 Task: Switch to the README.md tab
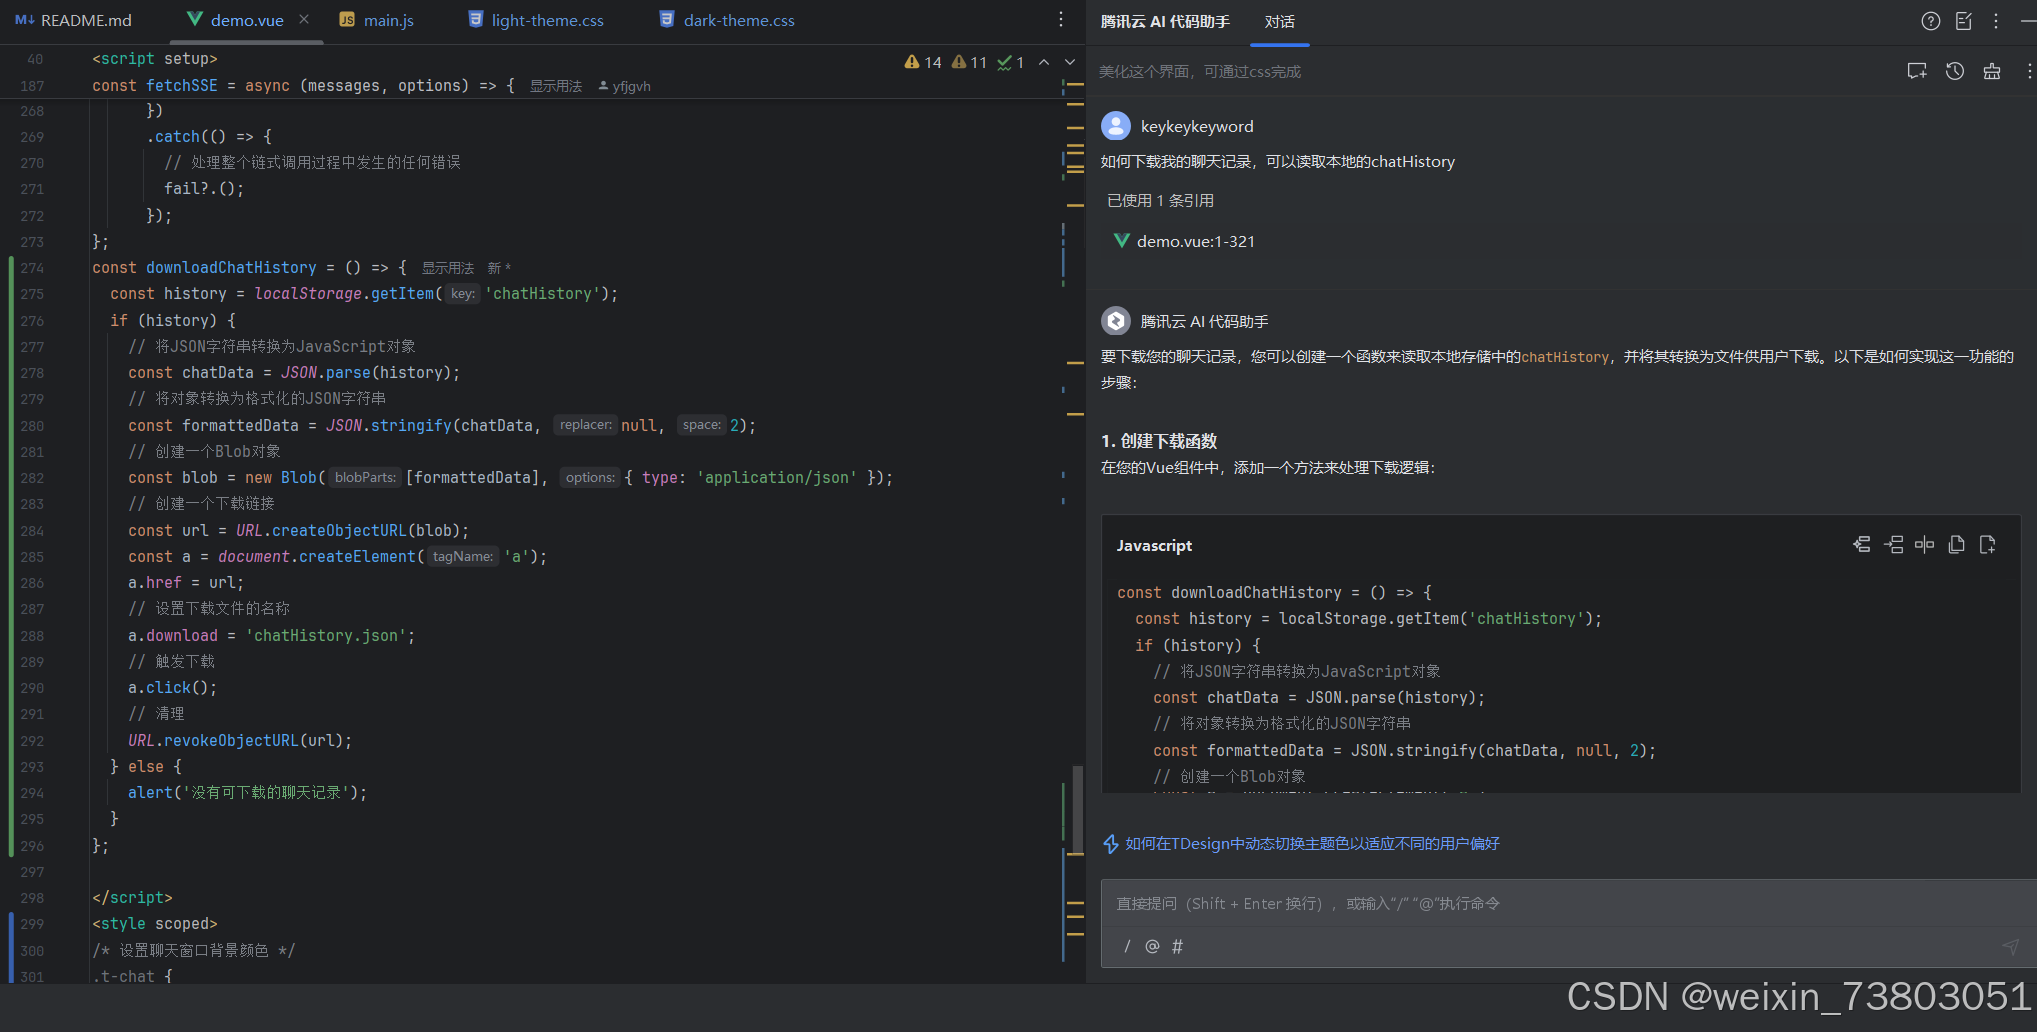point(74,20)
